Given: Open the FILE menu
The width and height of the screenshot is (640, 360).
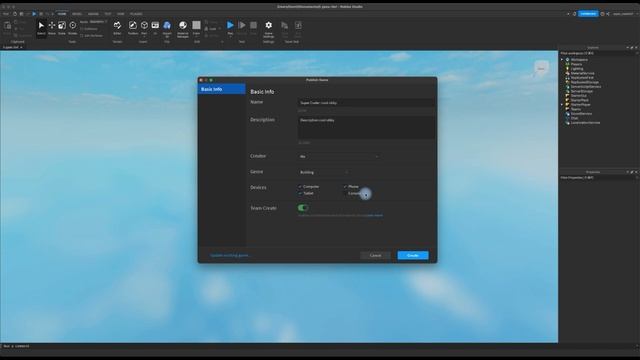Looking at the screenshot, I should tap(6, 14).
